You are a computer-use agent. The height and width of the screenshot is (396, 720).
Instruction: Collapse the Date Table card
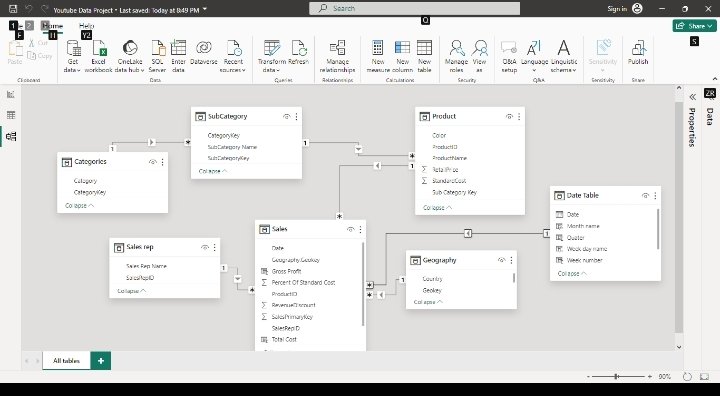(x=572, y=273)
